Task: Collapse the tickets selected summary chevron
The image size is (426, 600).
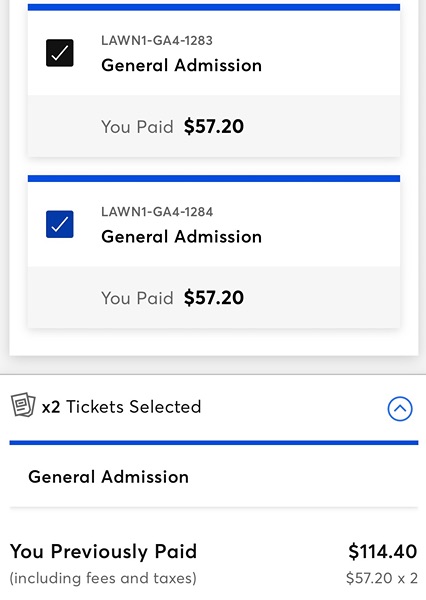Action: 400,409
